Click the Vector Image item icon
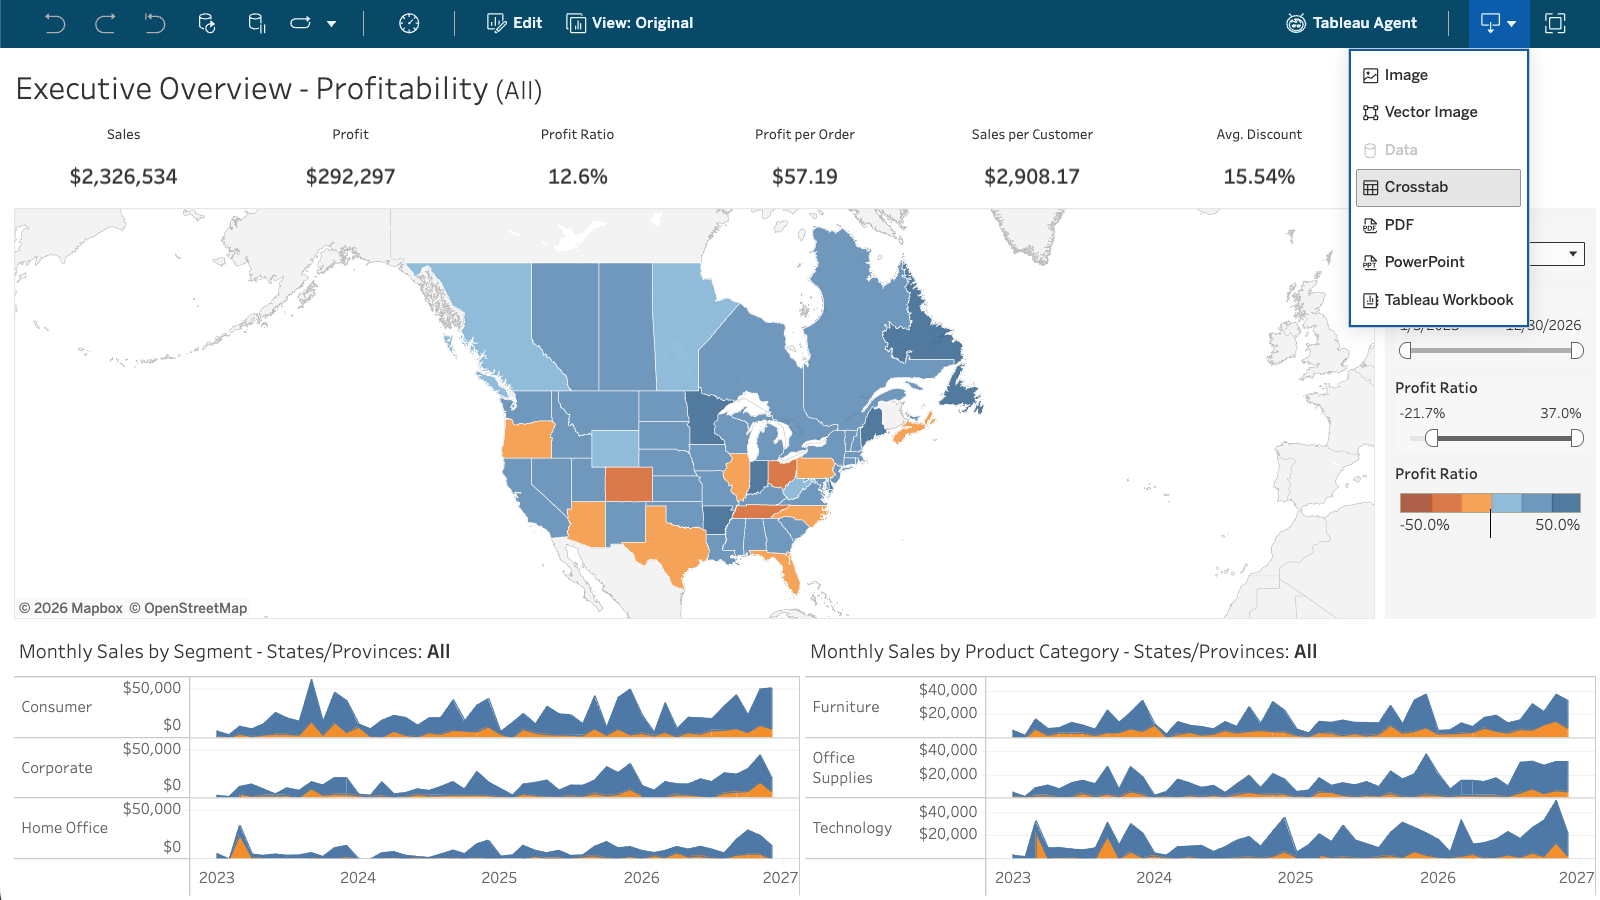 [x=1370, y=113]
